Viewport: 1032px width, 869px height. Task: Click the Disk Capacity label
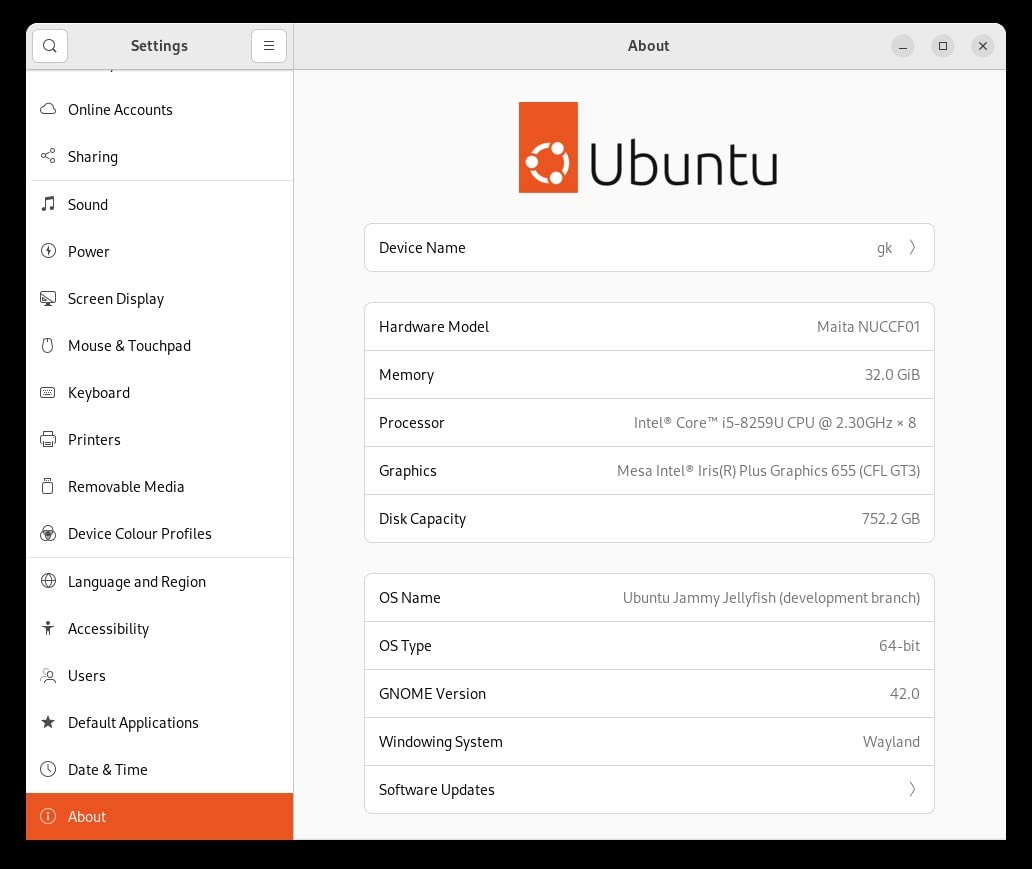click(x=422, y=519)
